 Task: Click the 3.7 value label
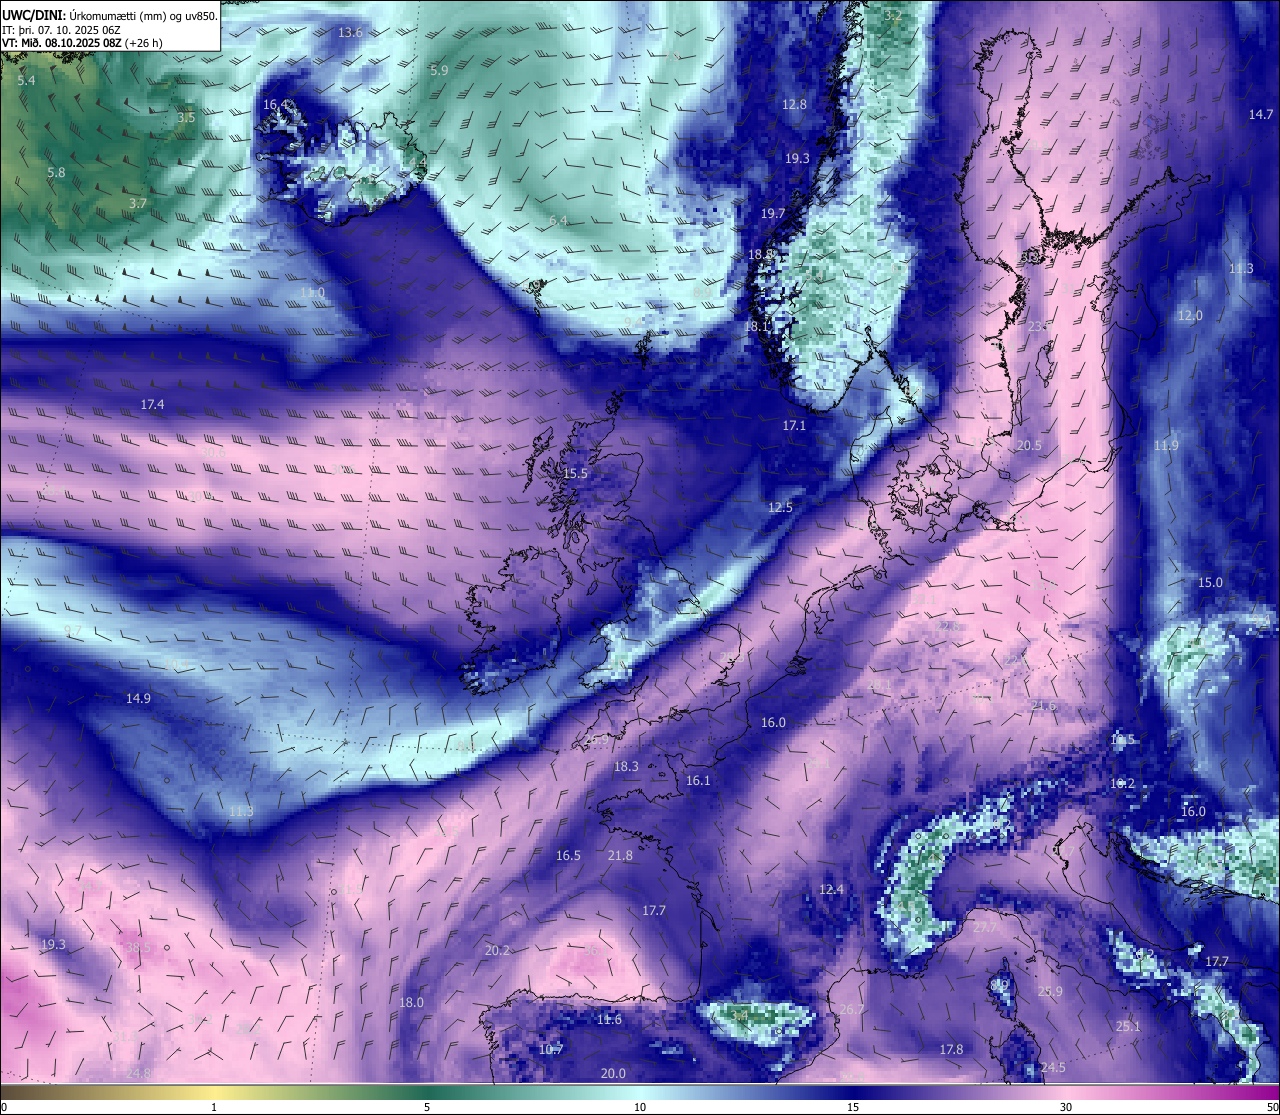click(138, 204)
